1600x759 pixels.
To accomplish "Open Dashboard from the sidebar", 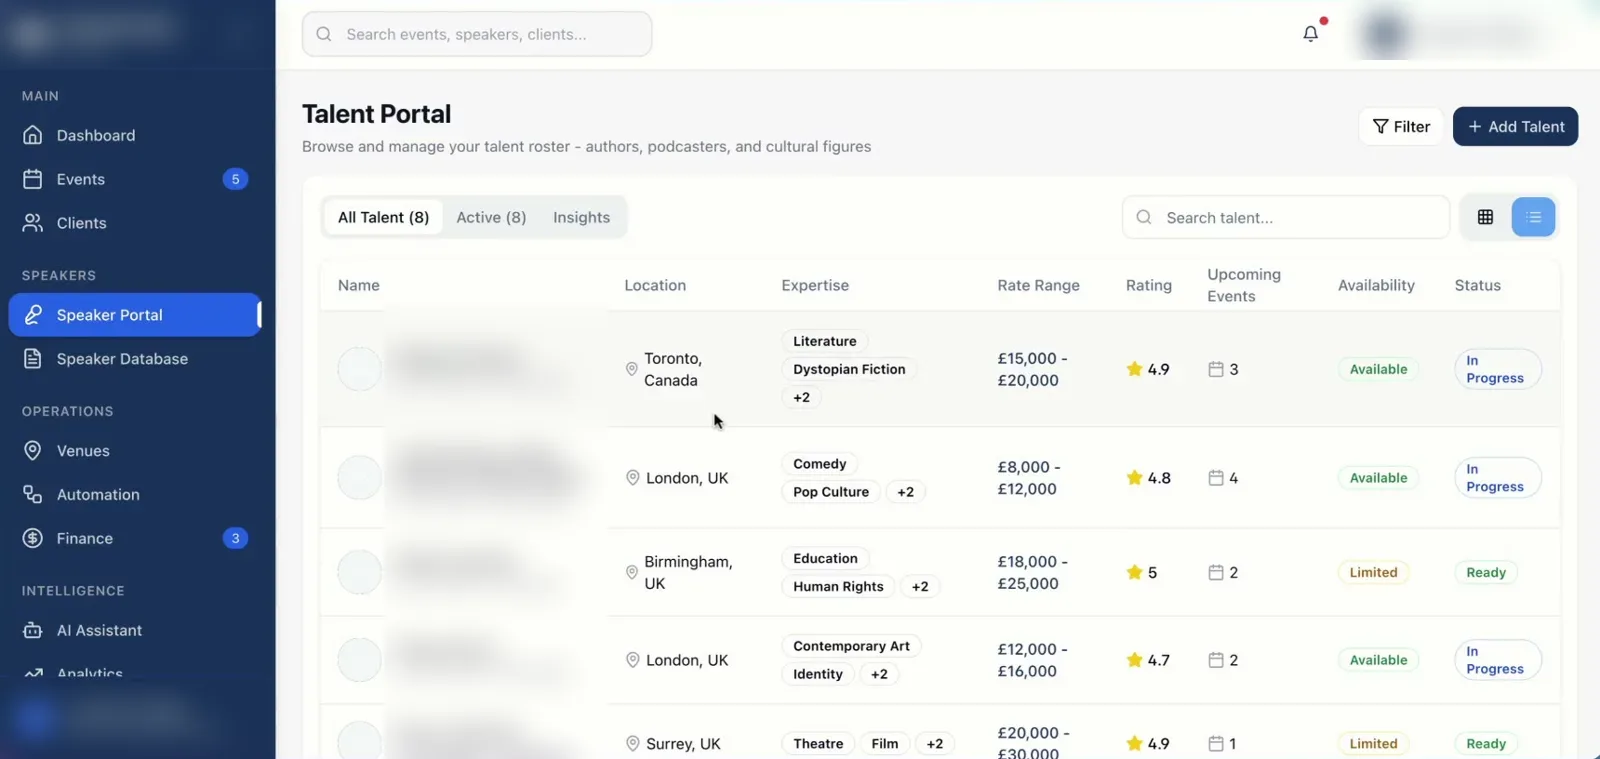I will coord(135,135).
